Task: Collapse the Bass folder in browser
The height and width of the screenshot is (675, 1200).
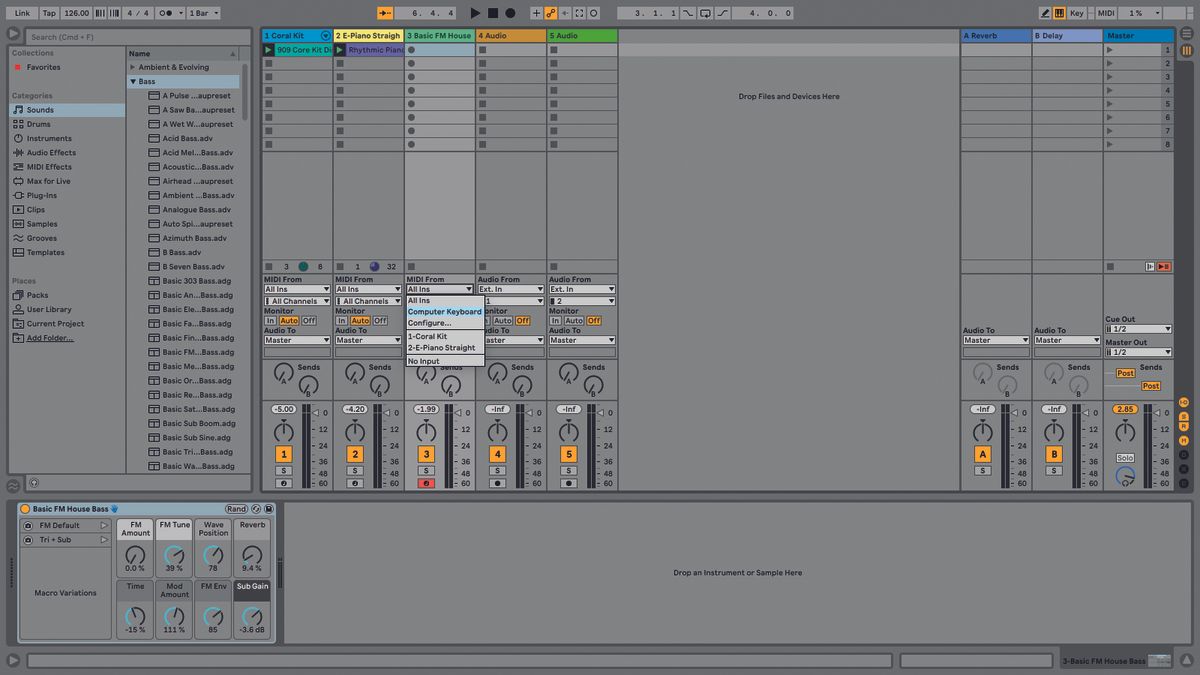Action: [133, 81]
